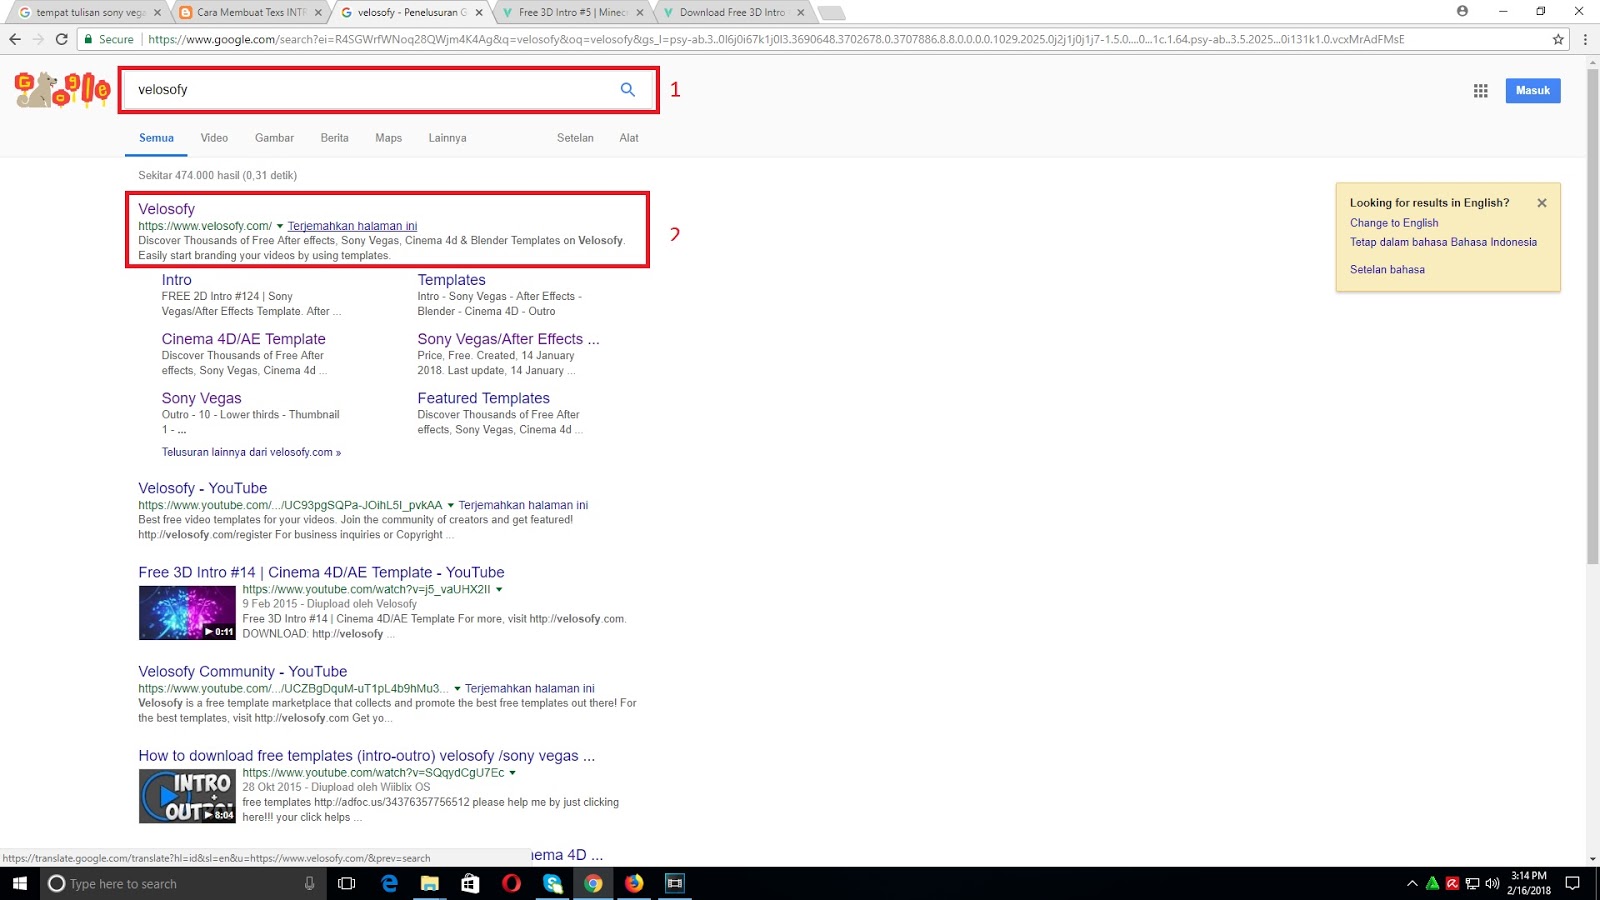Expand arrow beside 'How to download' result URL

513,773
